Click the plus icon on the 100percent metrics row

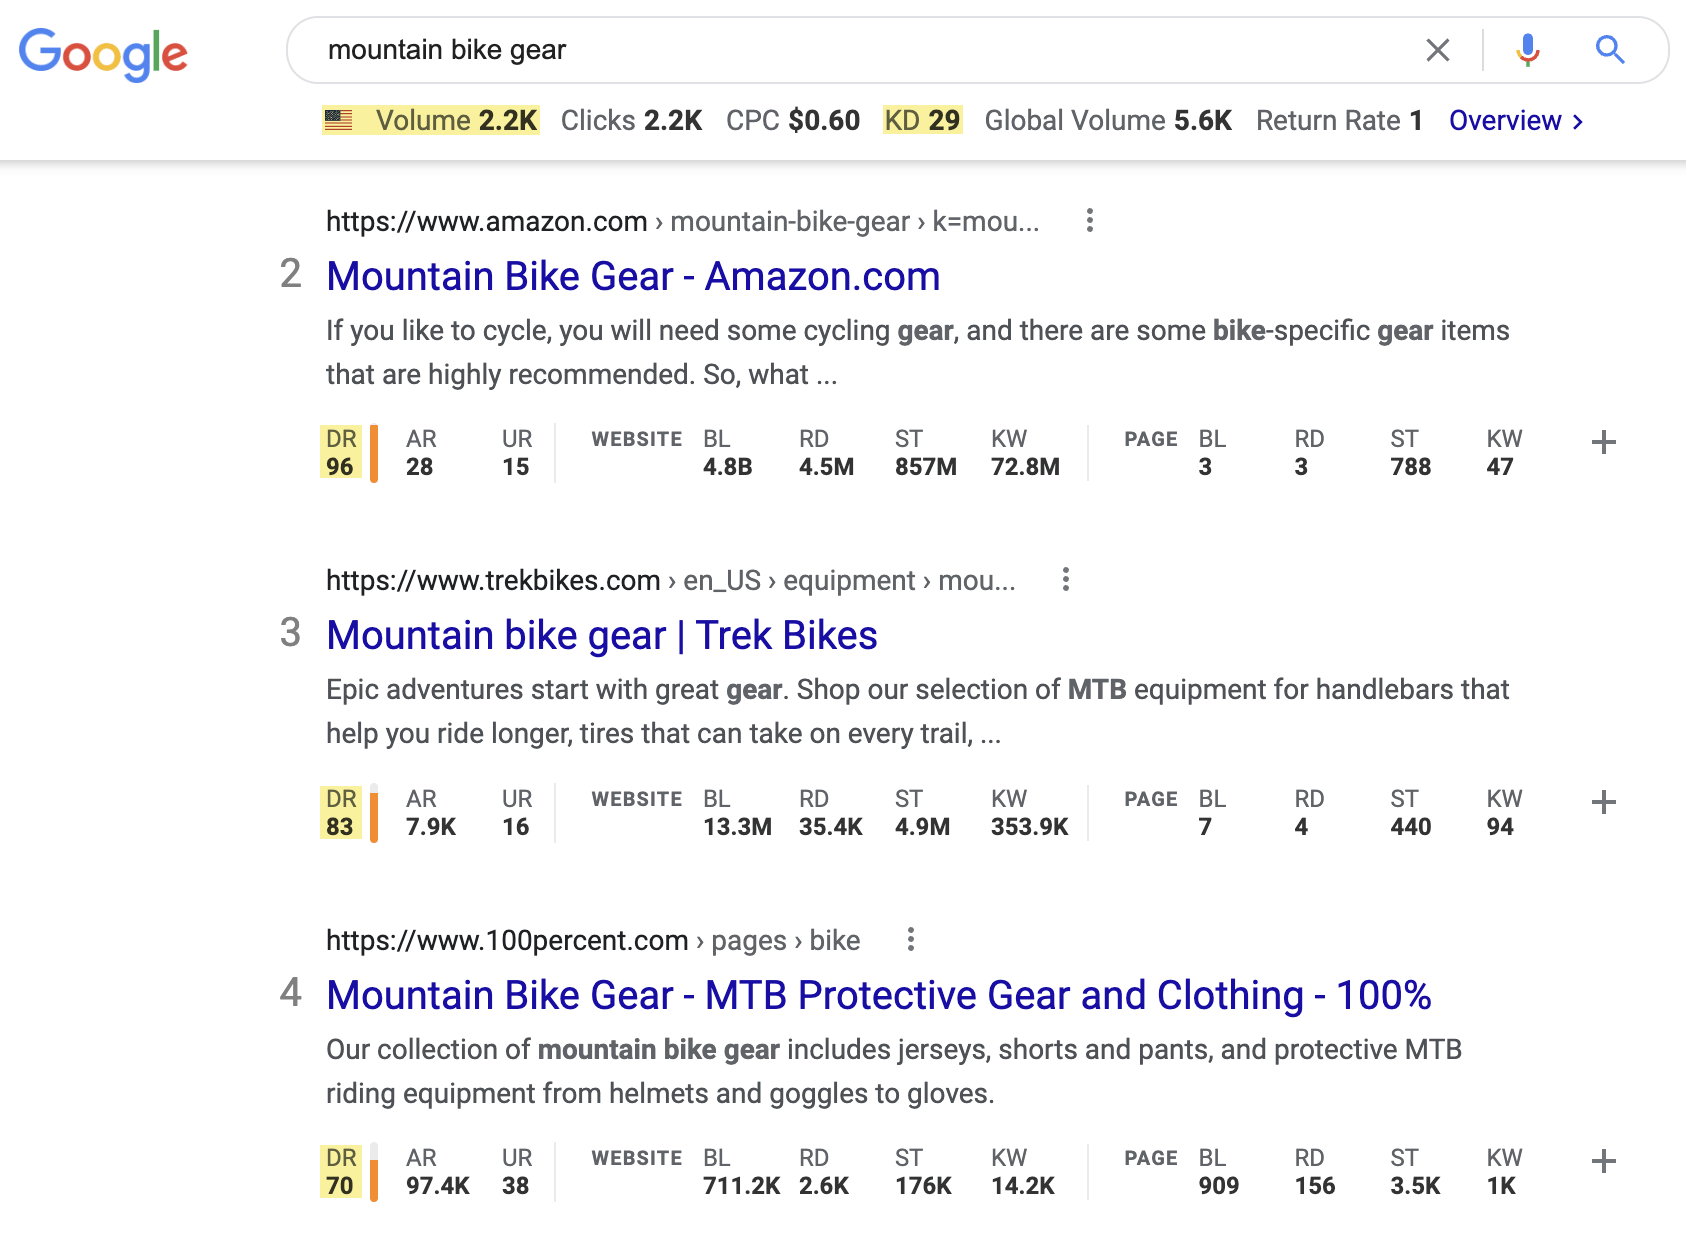[x=1603, y=1163]
